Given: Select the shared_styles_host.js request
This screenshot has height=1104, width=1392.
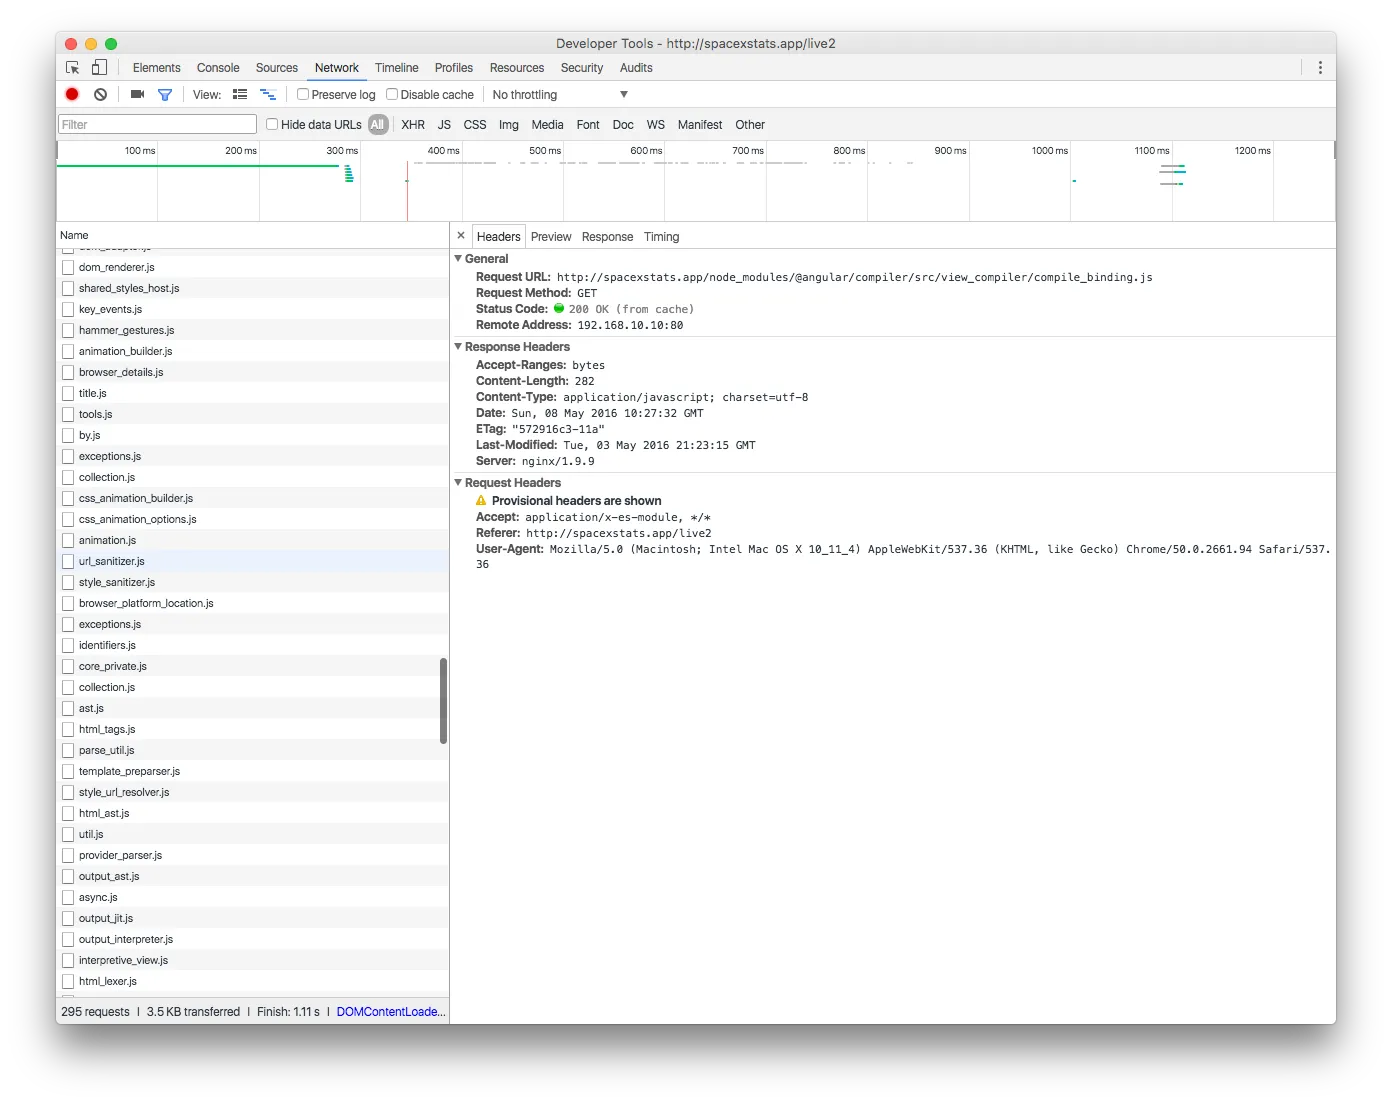Looking at the screenshot, I should (x=252, y=288).
